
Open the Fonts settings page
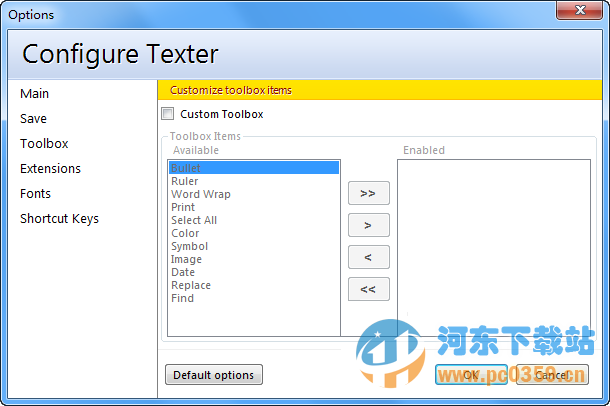(x=35, y=193)
